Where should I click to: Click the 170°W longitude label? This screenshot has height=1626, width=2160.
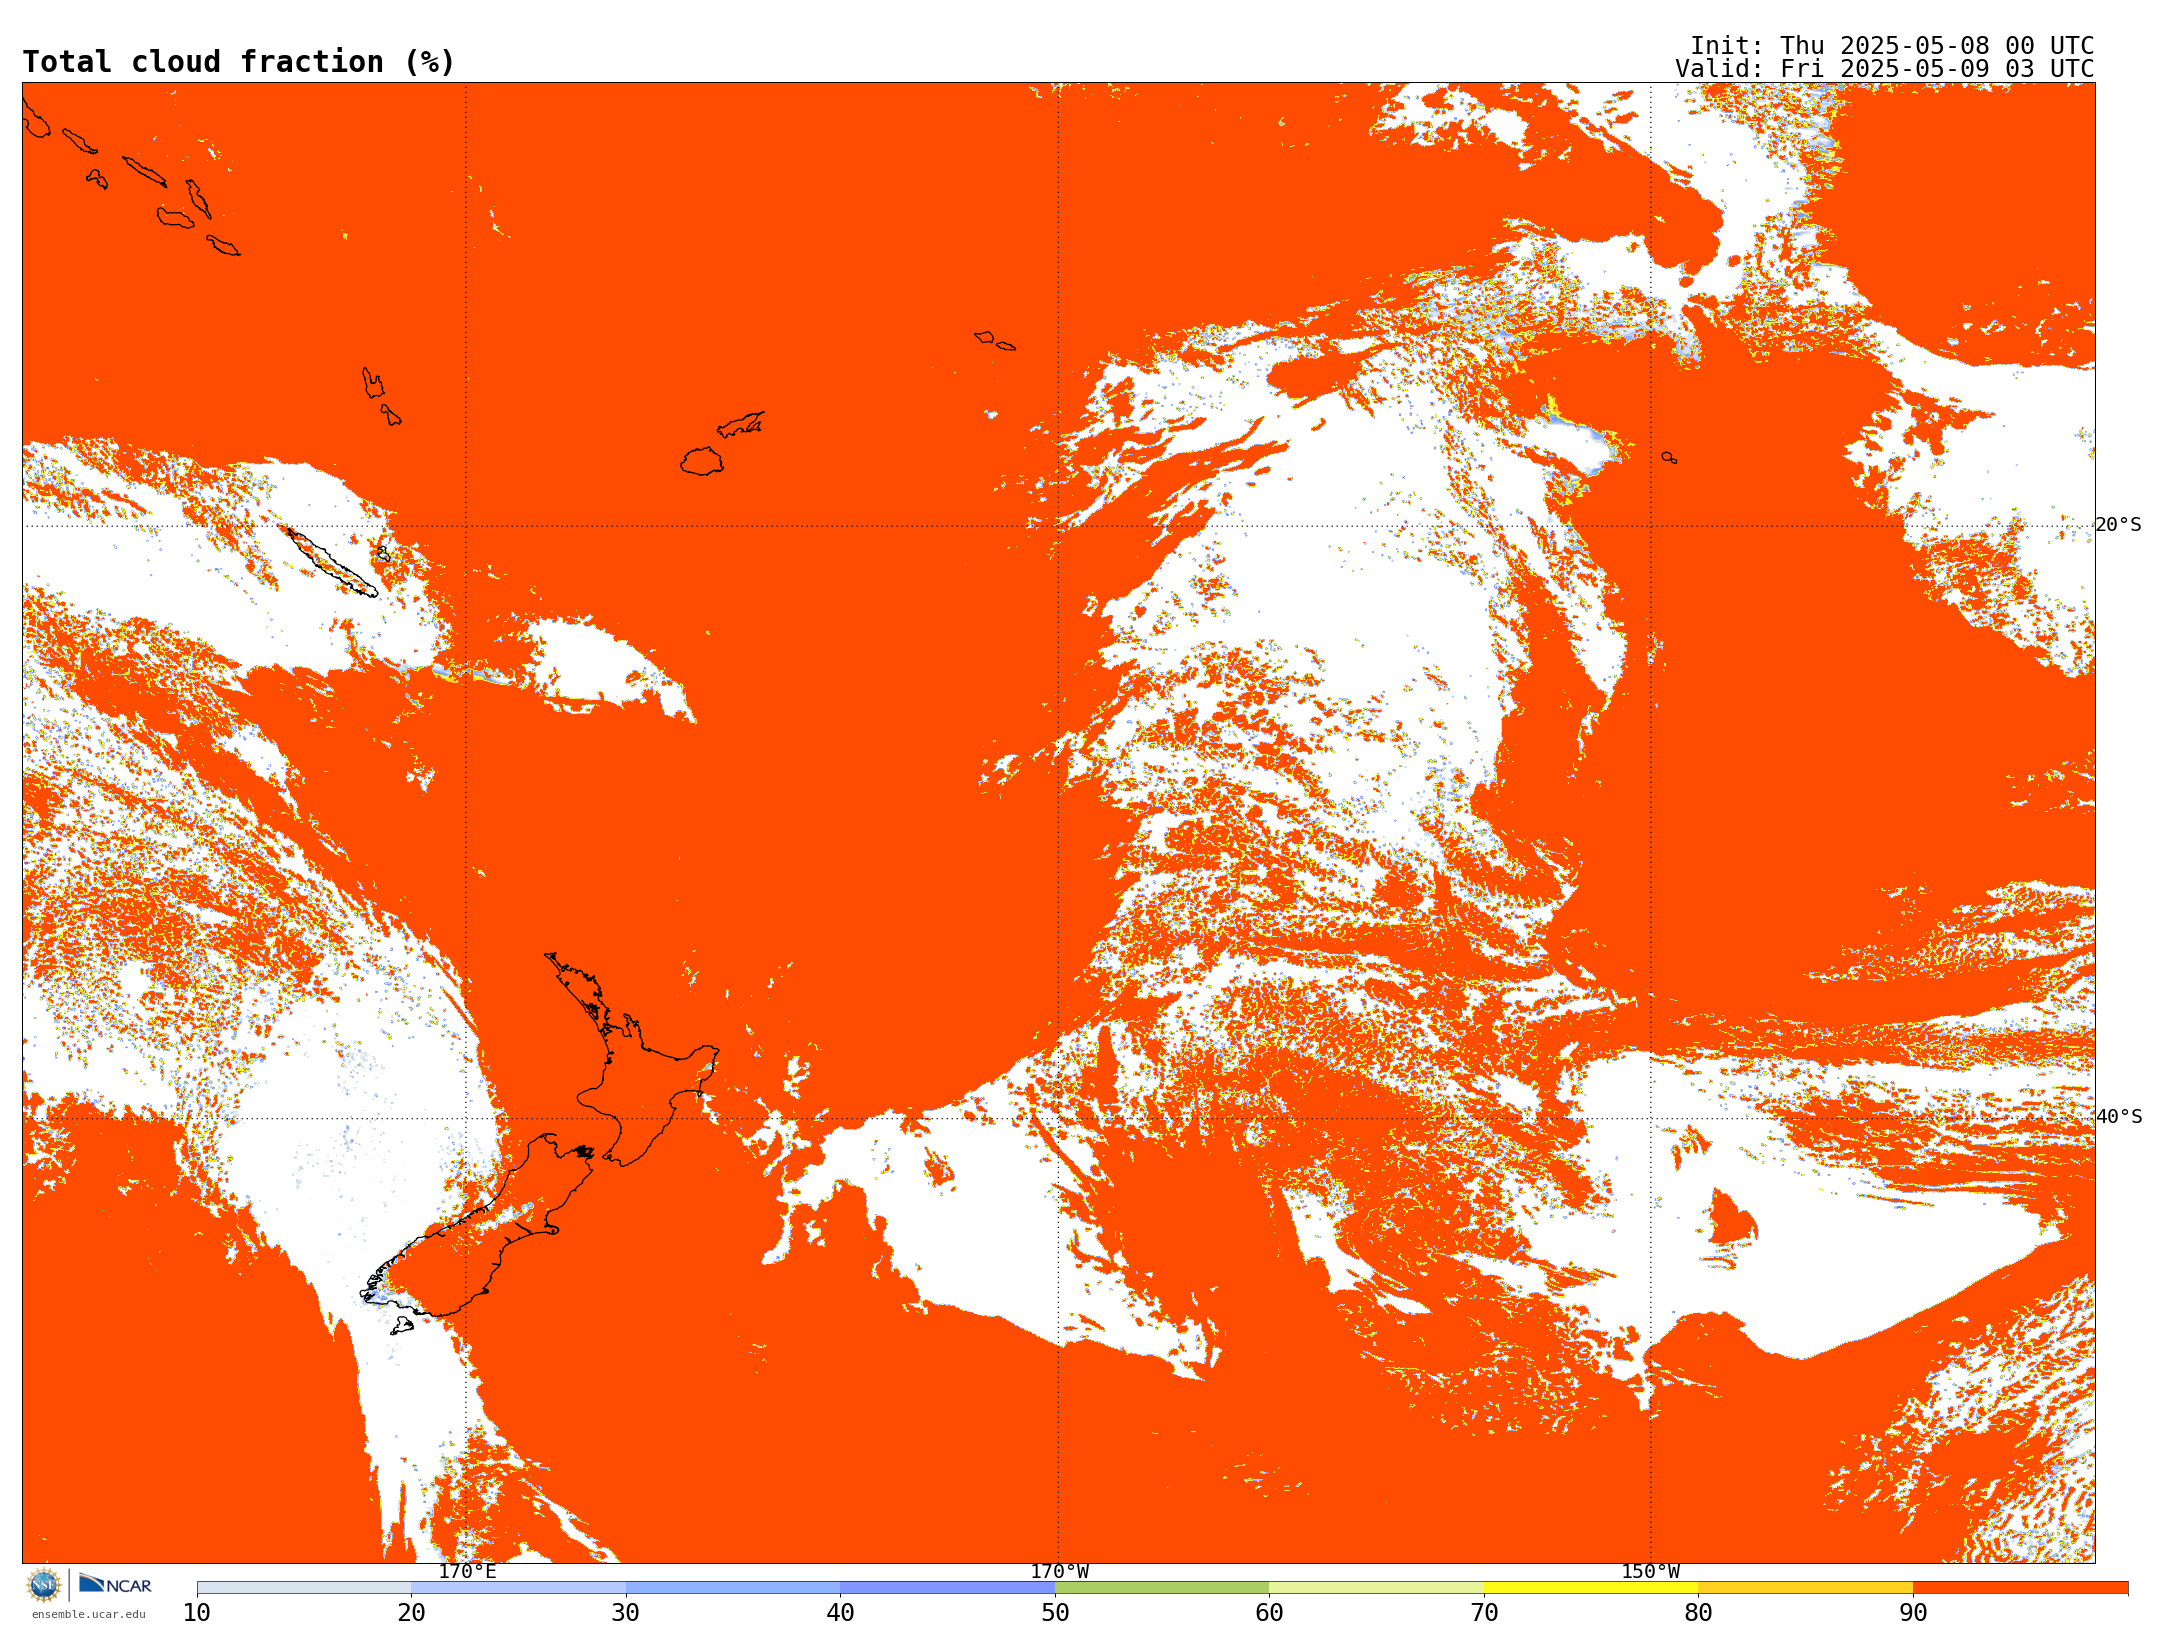tap(1059, 1571)
